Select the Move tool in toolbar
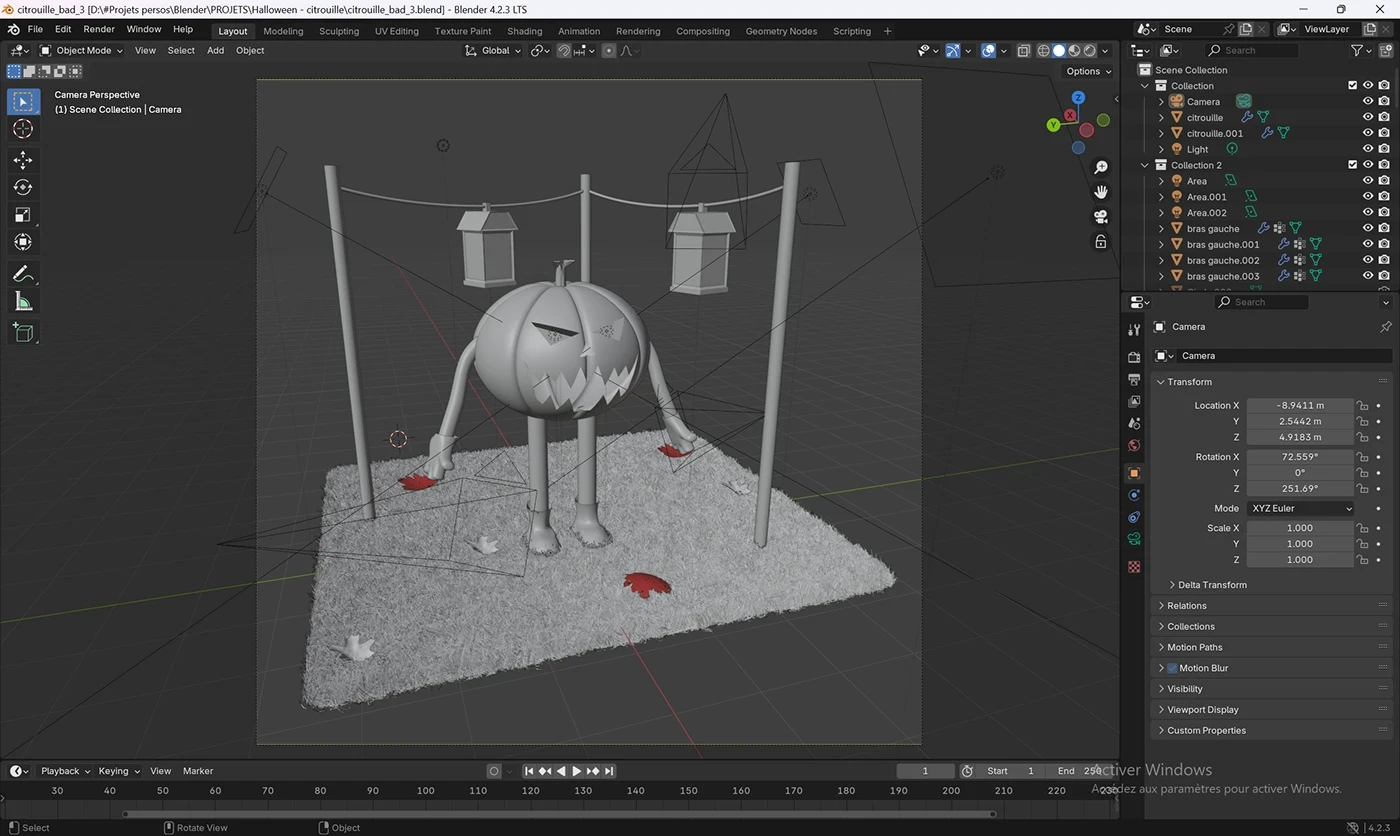 coord(23,160)
